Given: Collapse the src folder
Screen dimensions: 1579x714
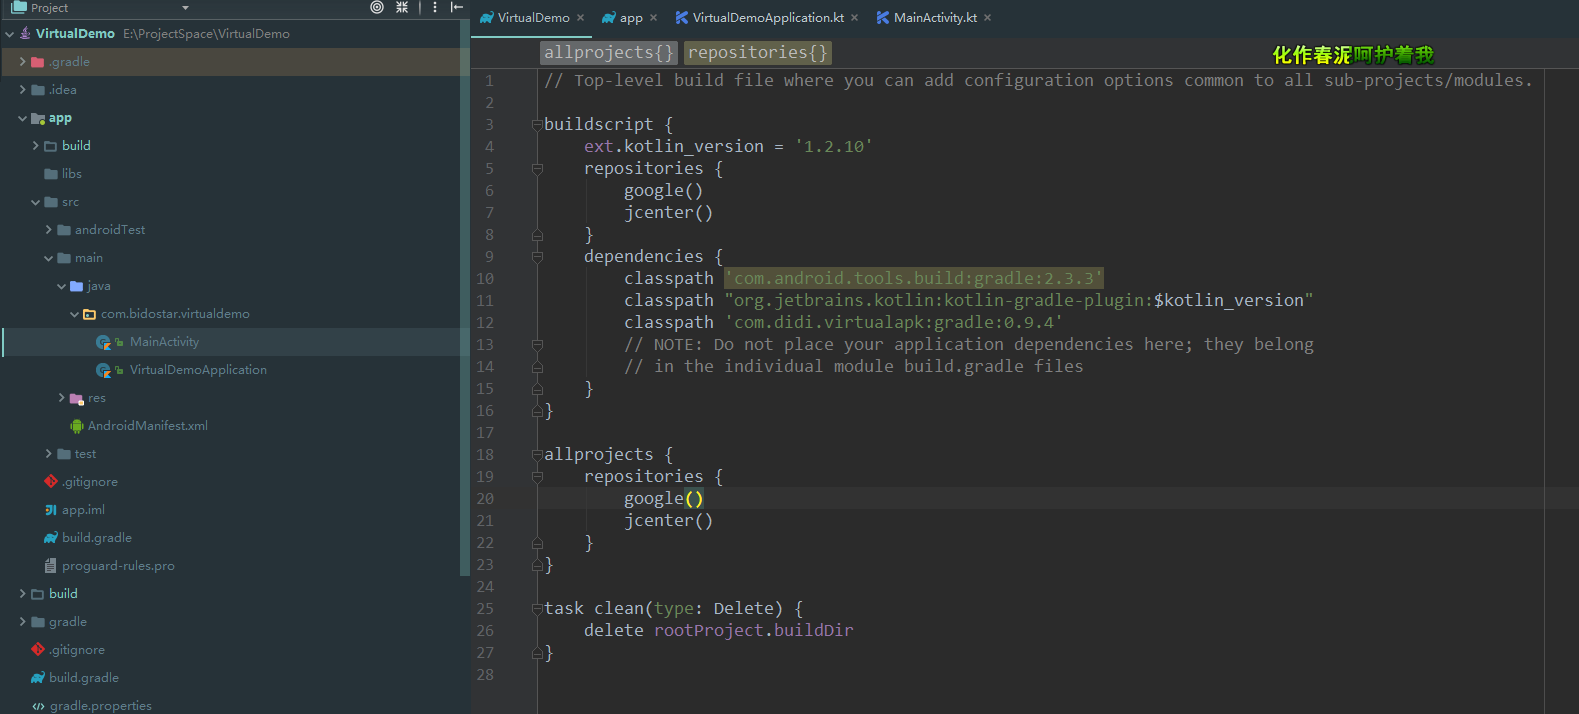Looking at the screenshot, I should click(35, 202).
